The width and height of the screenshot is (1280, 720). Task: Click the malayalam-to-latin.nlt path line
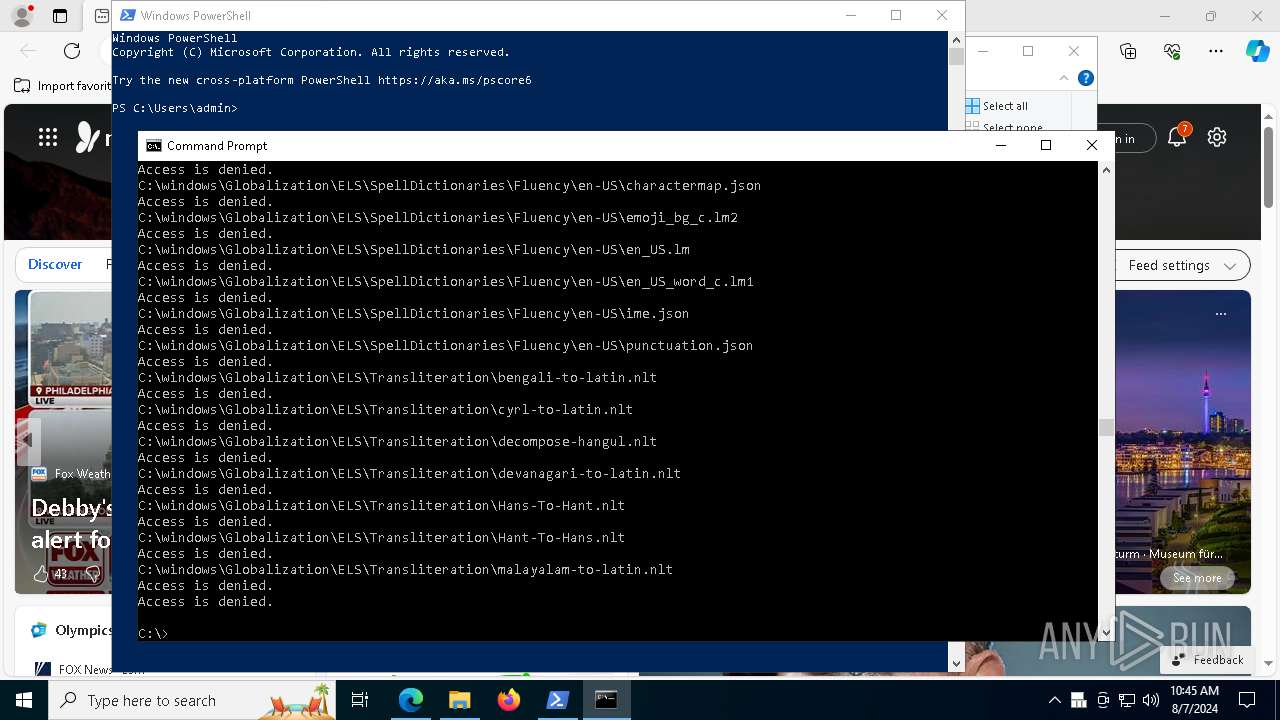pyautogui.click(x=405, y=570)
